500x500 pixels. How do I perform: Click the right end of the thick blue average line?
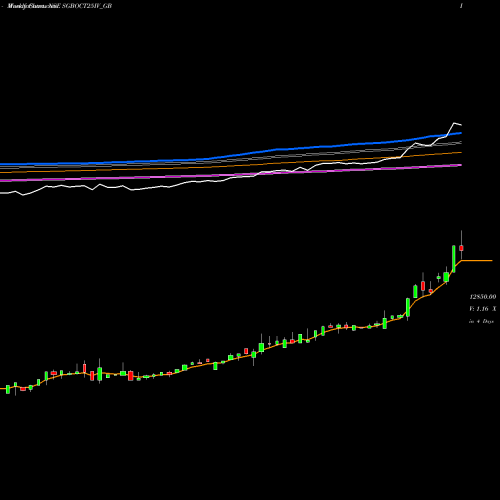click(x=460, y=133)
